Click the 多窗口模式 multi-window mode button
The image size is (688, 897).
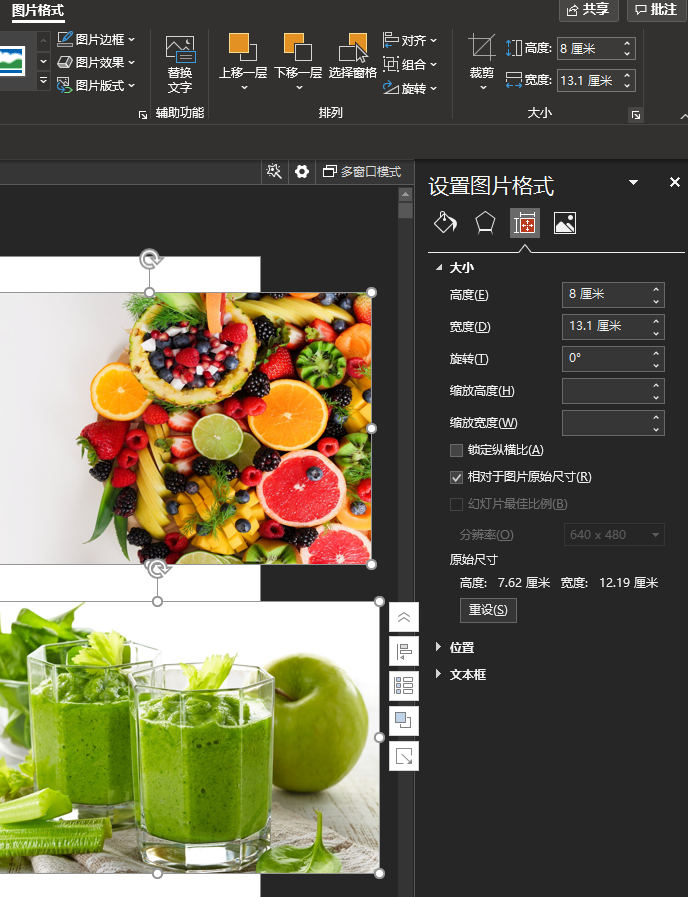click(362, 171)
